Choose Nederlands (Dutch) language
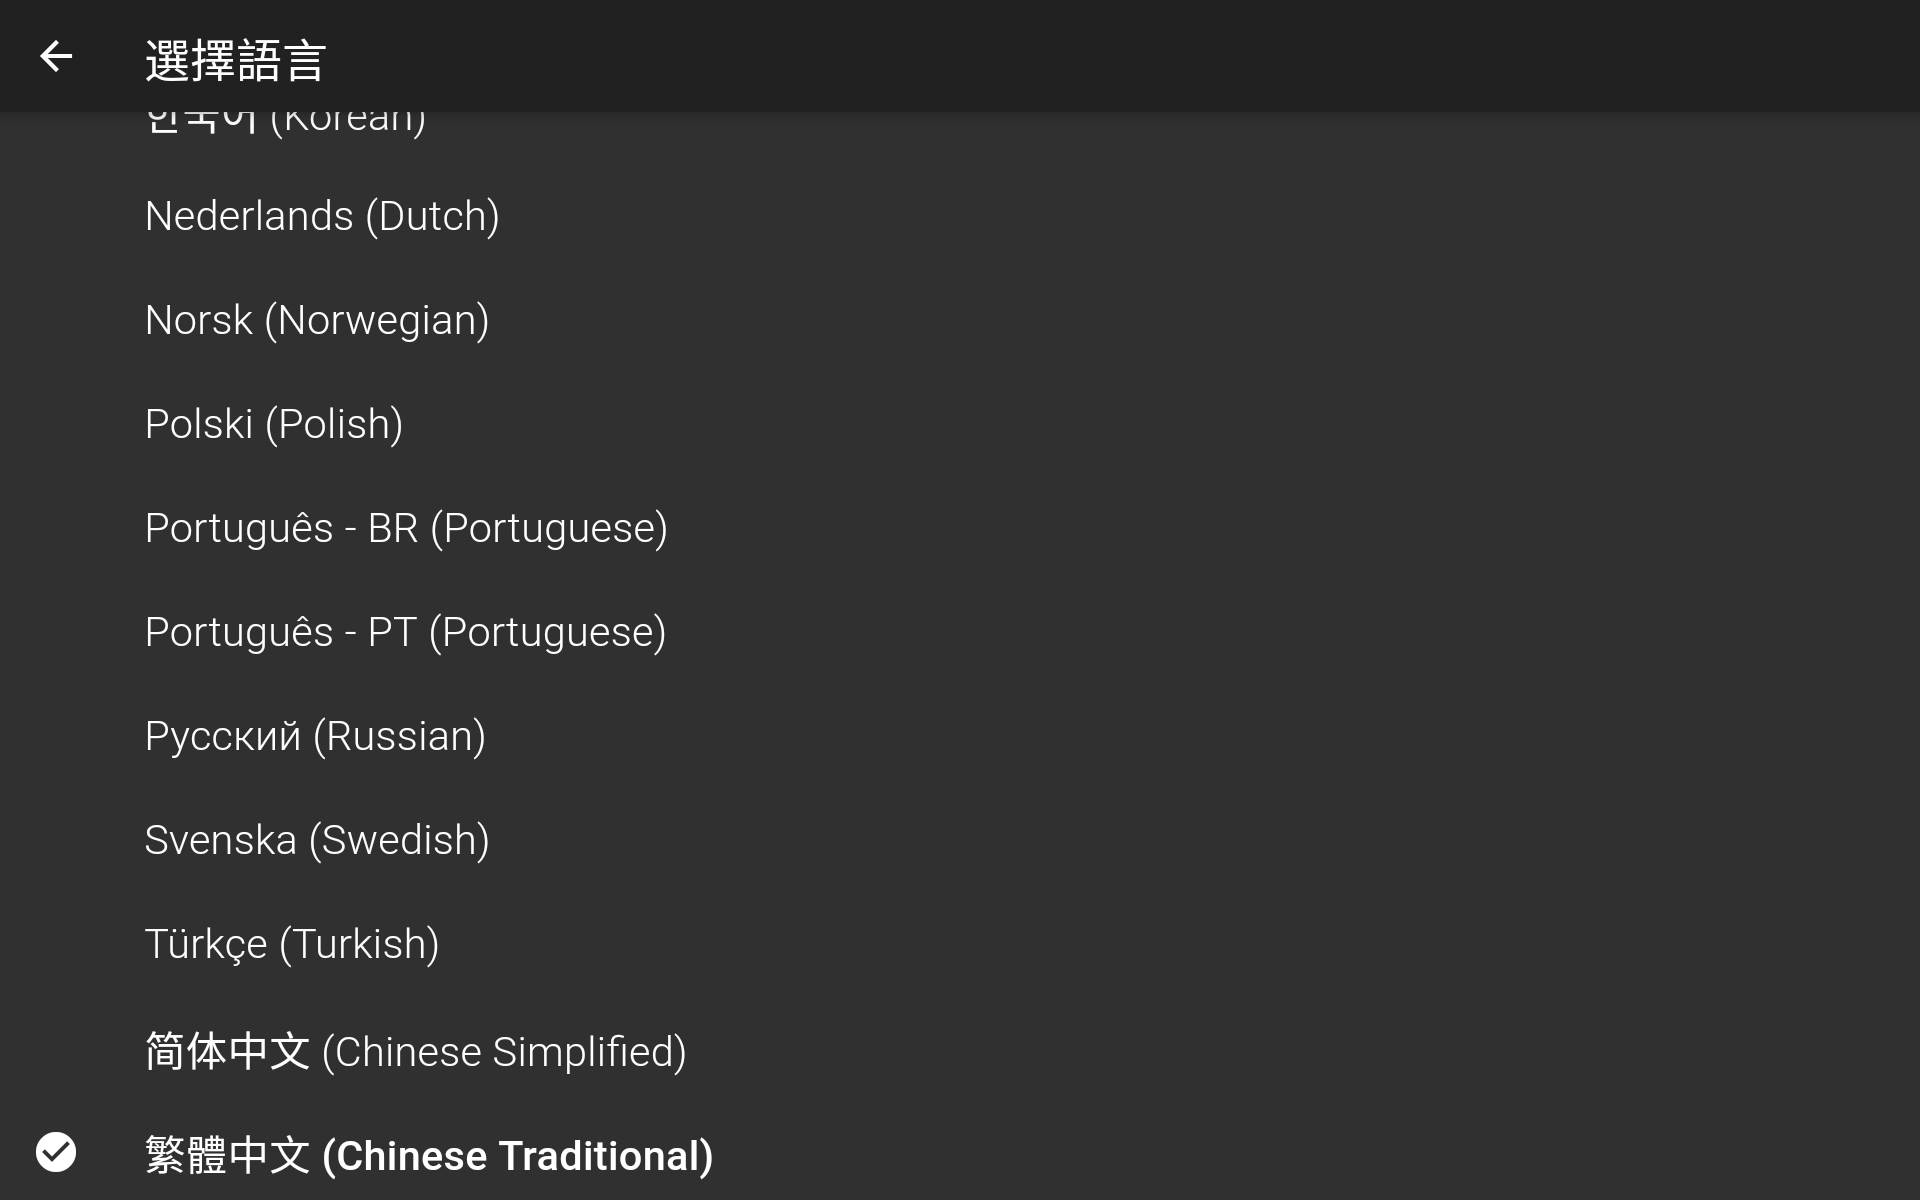The width and height of the screenshot is (1920, 1200). 960,216
